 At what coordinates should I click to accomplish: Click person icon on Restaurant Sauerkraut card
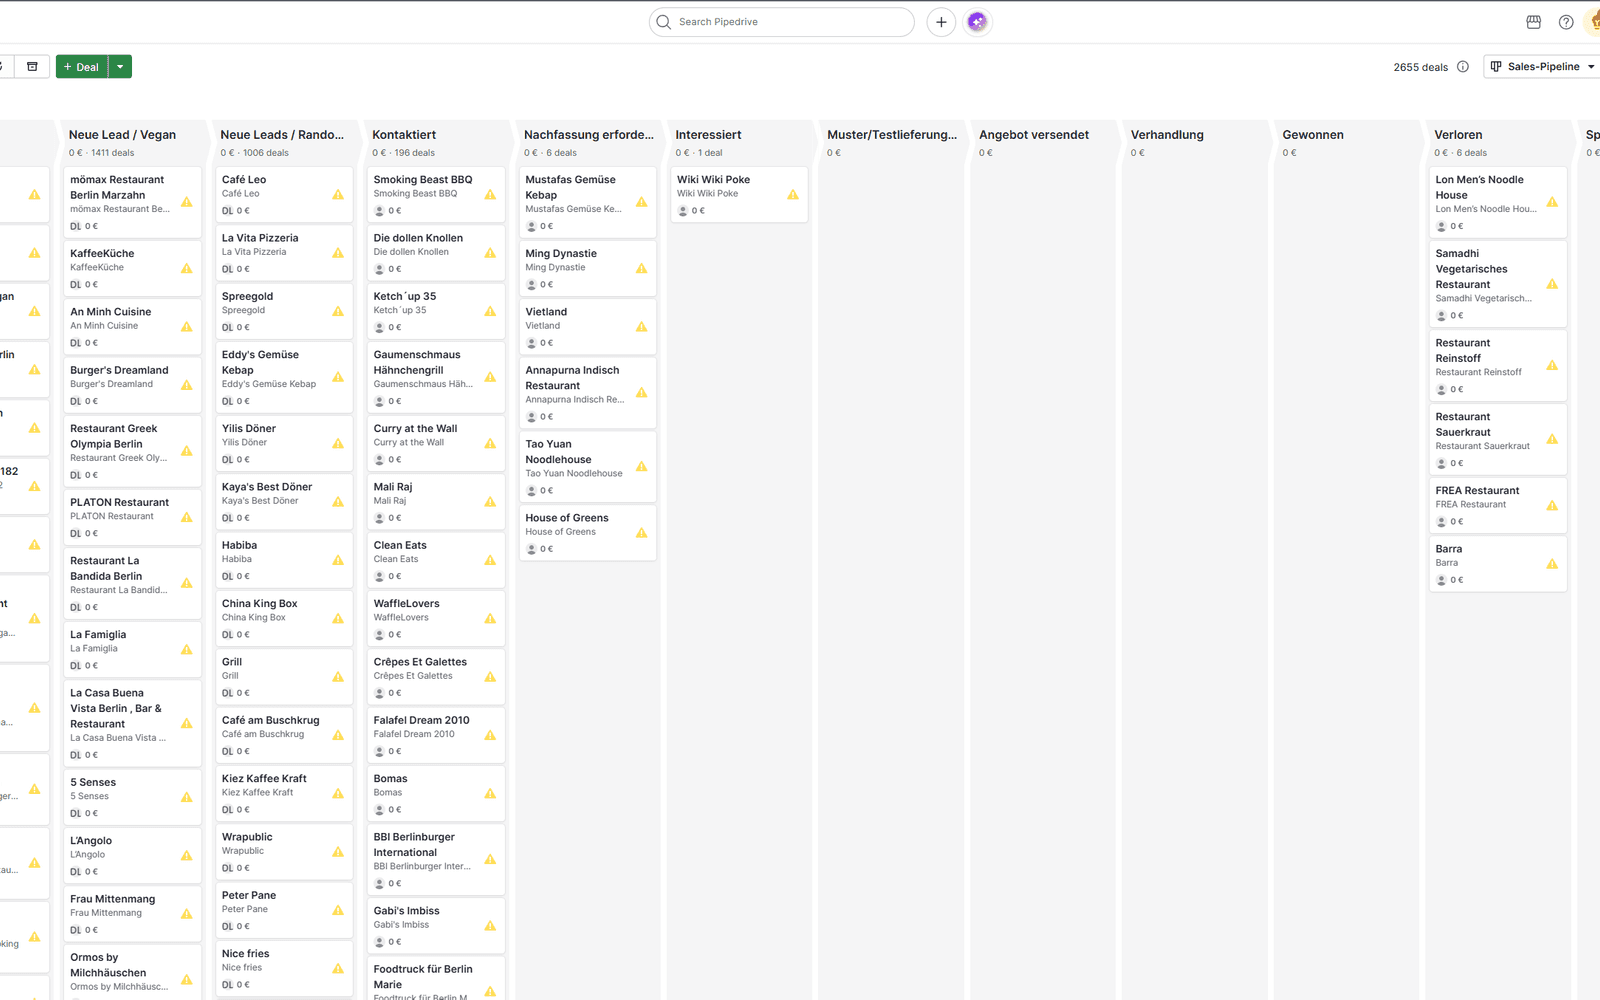click(x=1441, y=464)
